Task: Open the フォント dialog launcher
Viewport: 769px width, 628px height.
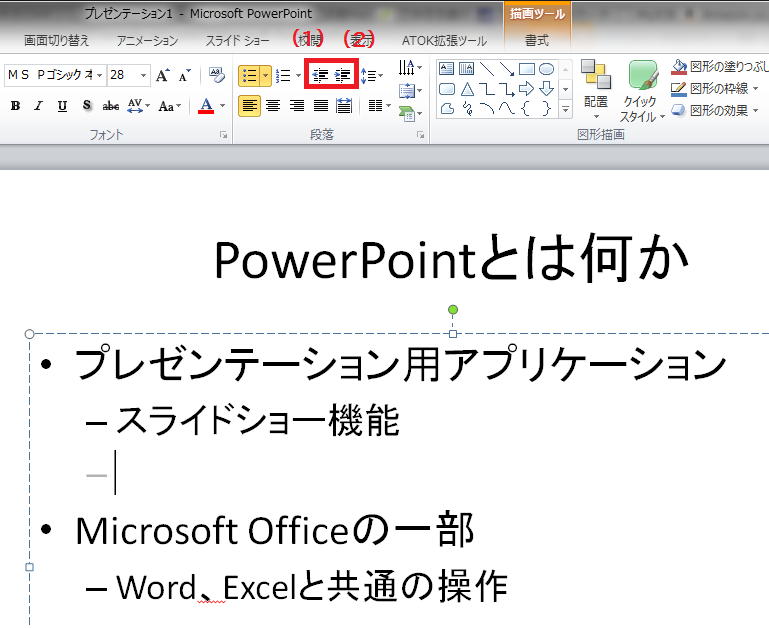Action: point(223,135)
